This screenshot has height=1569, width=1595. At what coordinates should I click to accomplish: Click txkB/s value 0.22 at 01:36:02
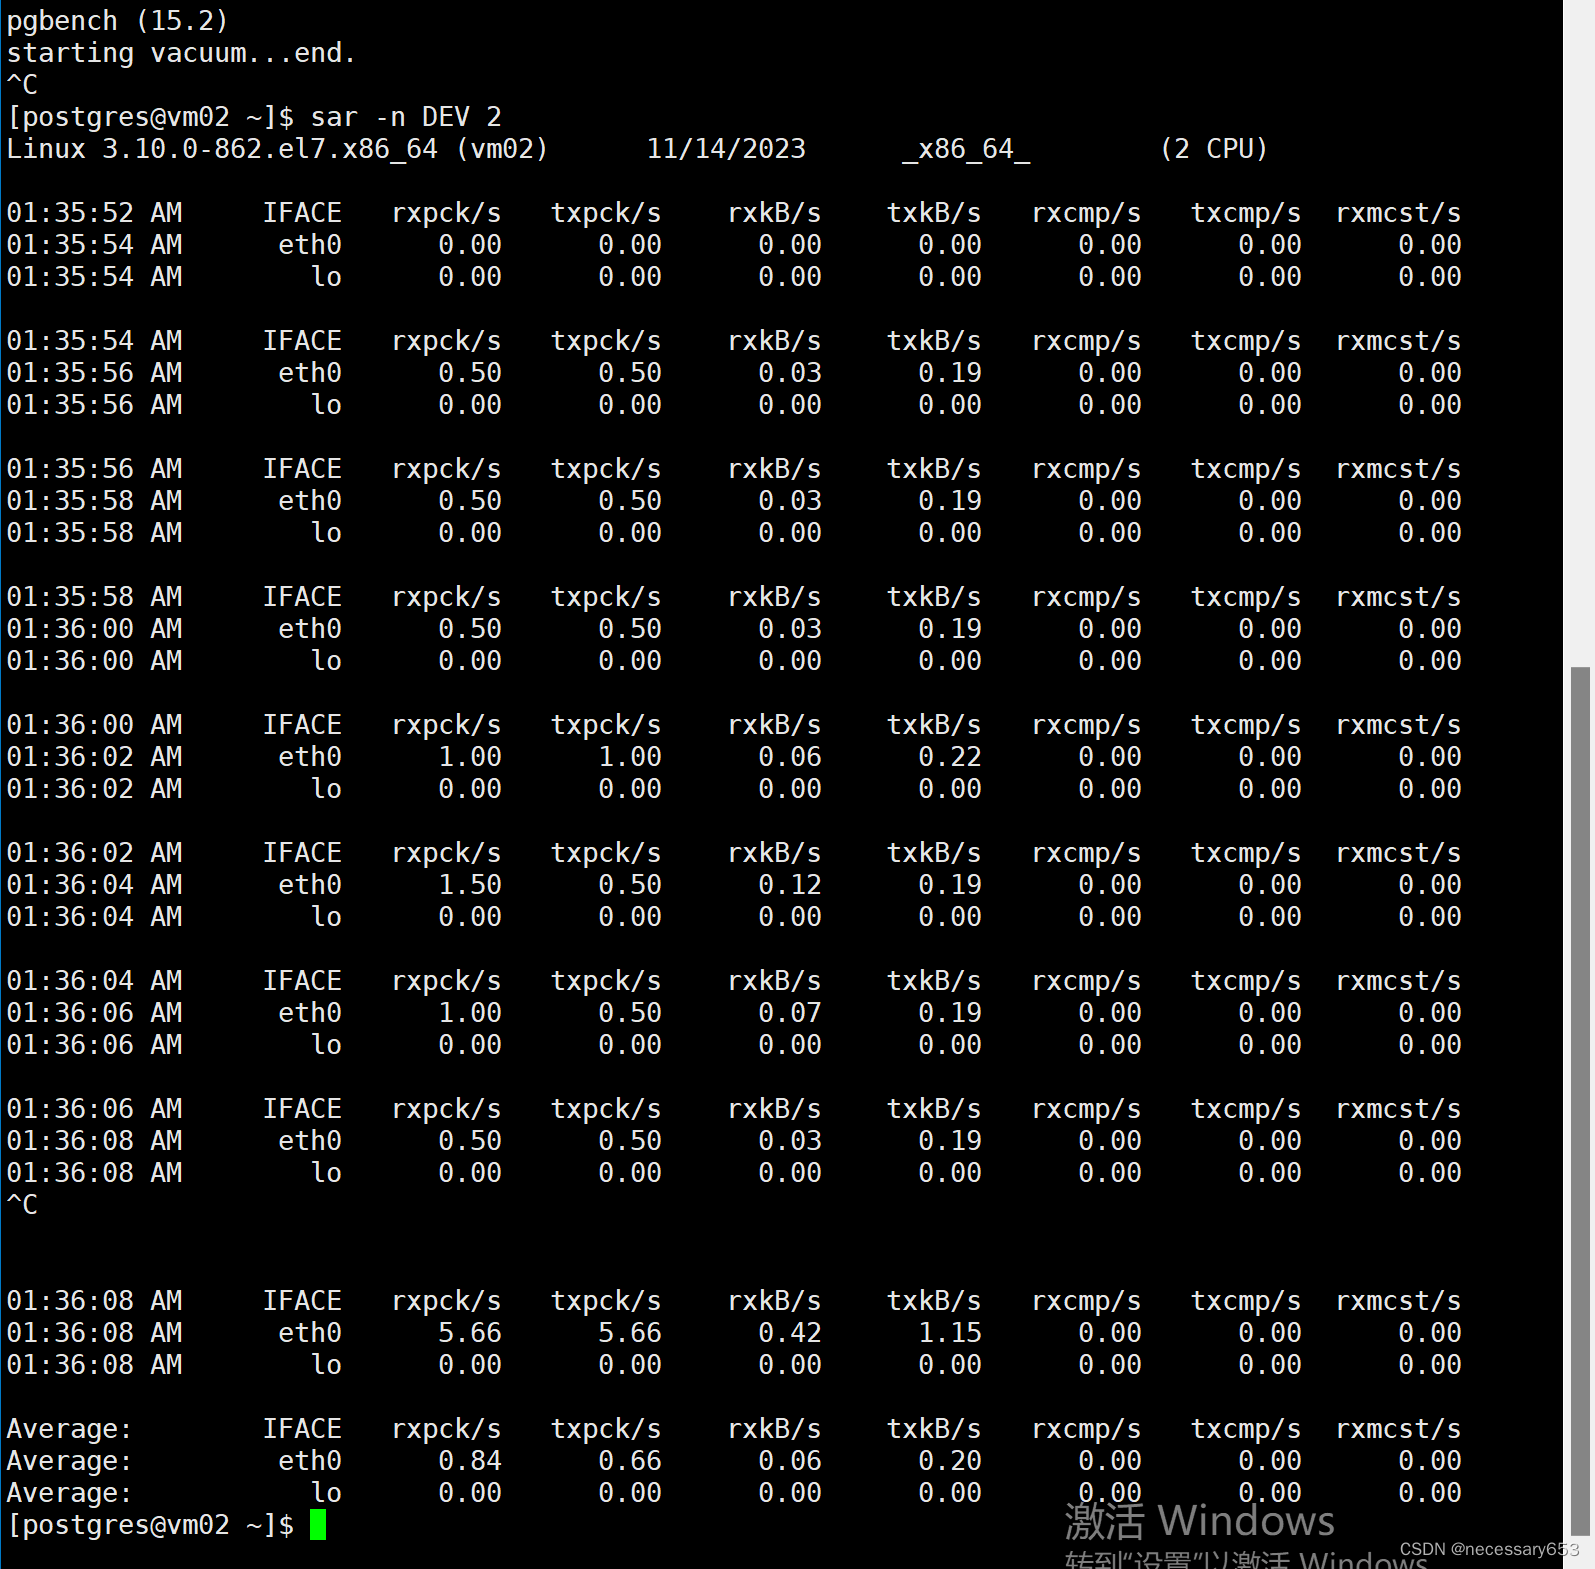coord(950,757)
